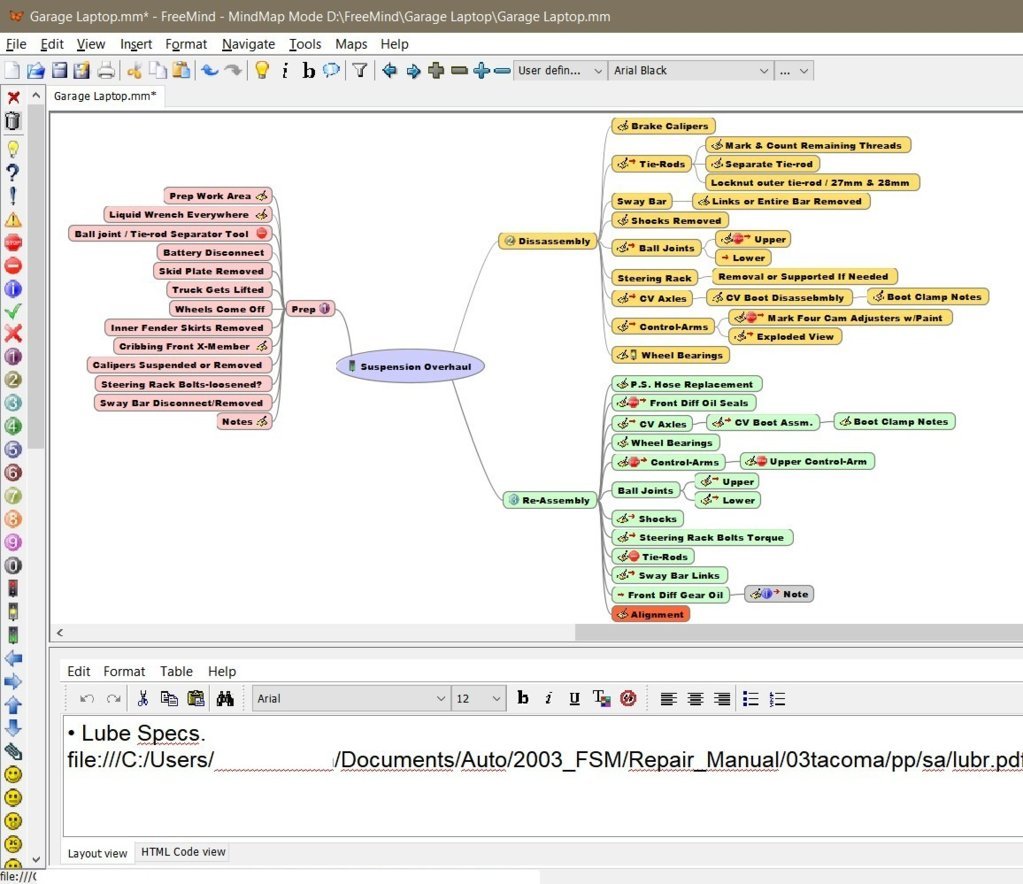Add the green checkmark icon to node
This screenshot has height=884, width=1023.
[x=13, y=311]
